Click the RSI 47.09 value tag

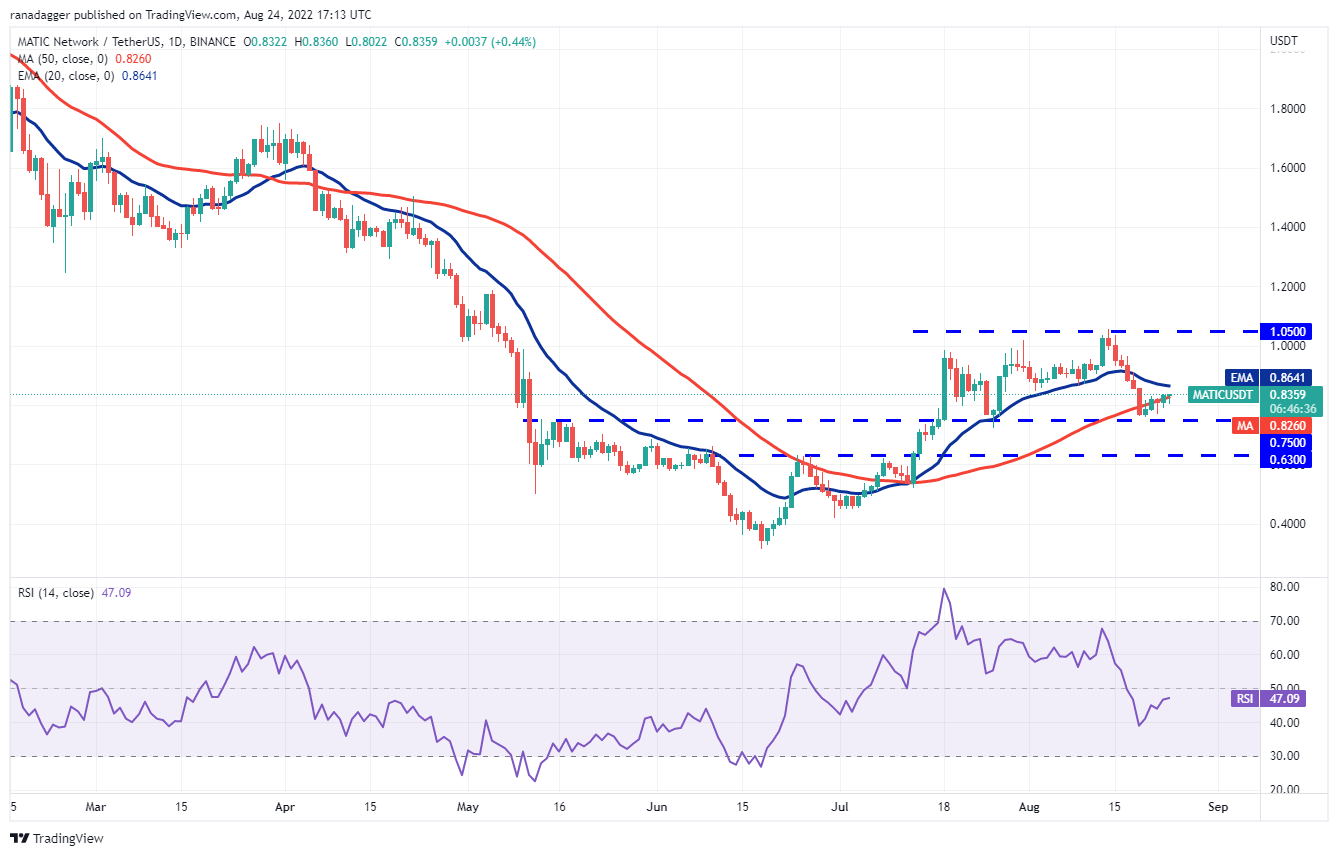1290,699
